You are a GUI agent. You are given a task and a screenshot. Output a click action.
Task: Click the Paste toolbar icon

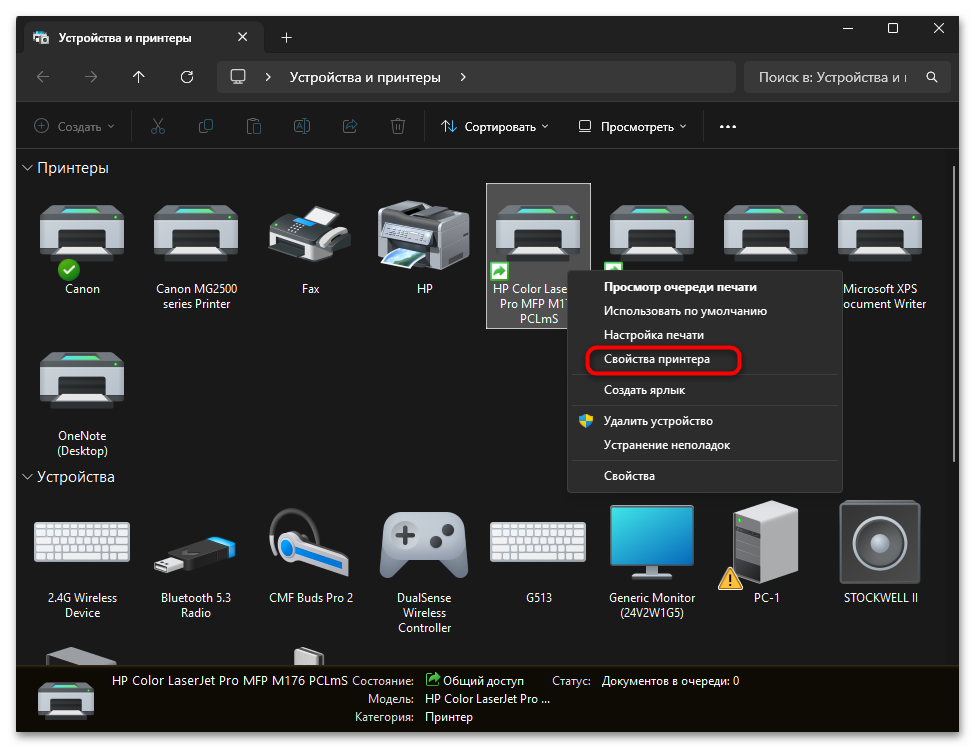click(x=254, y=126)
